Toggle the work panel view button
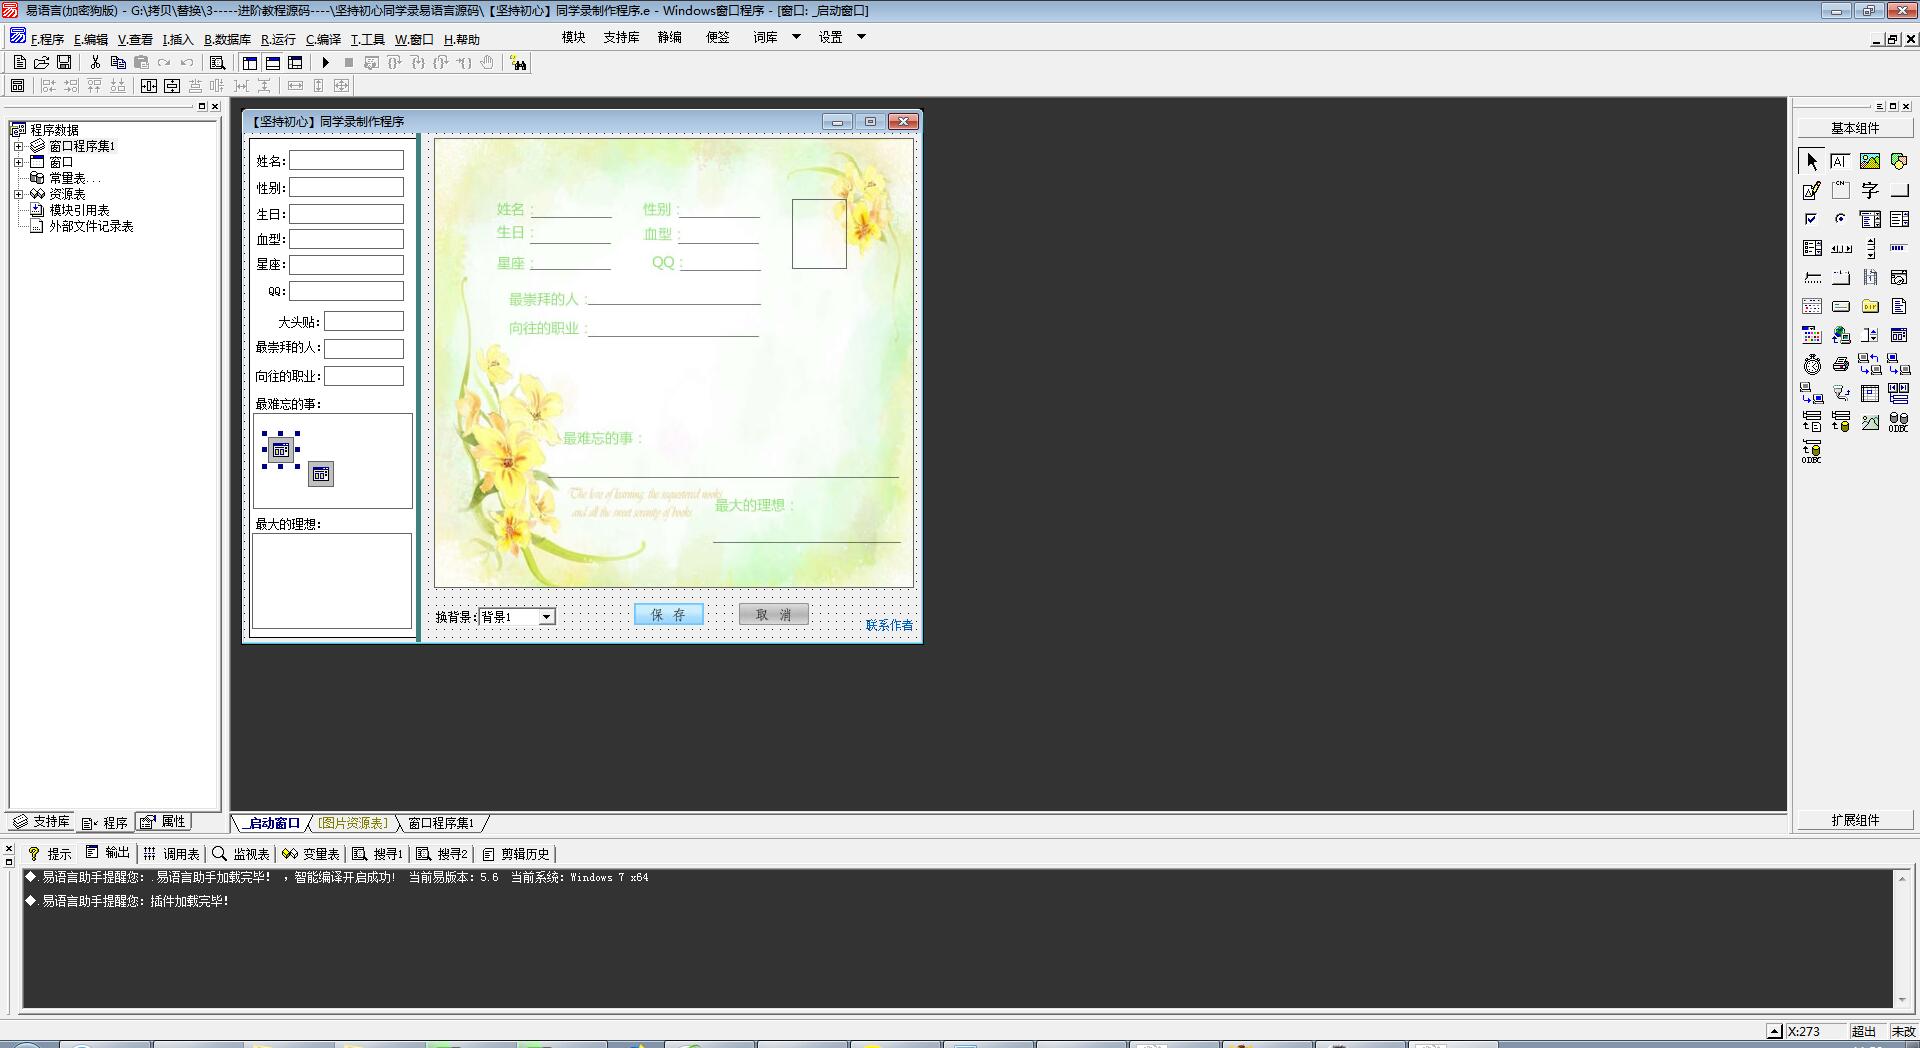The image size is (1920, 1048). (250, 62)
